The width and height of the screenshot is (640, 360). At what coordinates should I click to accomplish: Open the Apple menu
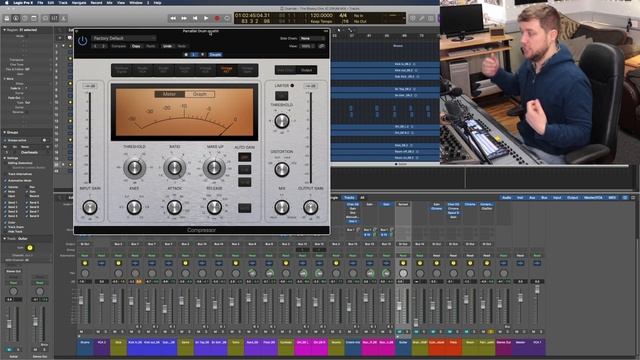[x=7, y=2]
